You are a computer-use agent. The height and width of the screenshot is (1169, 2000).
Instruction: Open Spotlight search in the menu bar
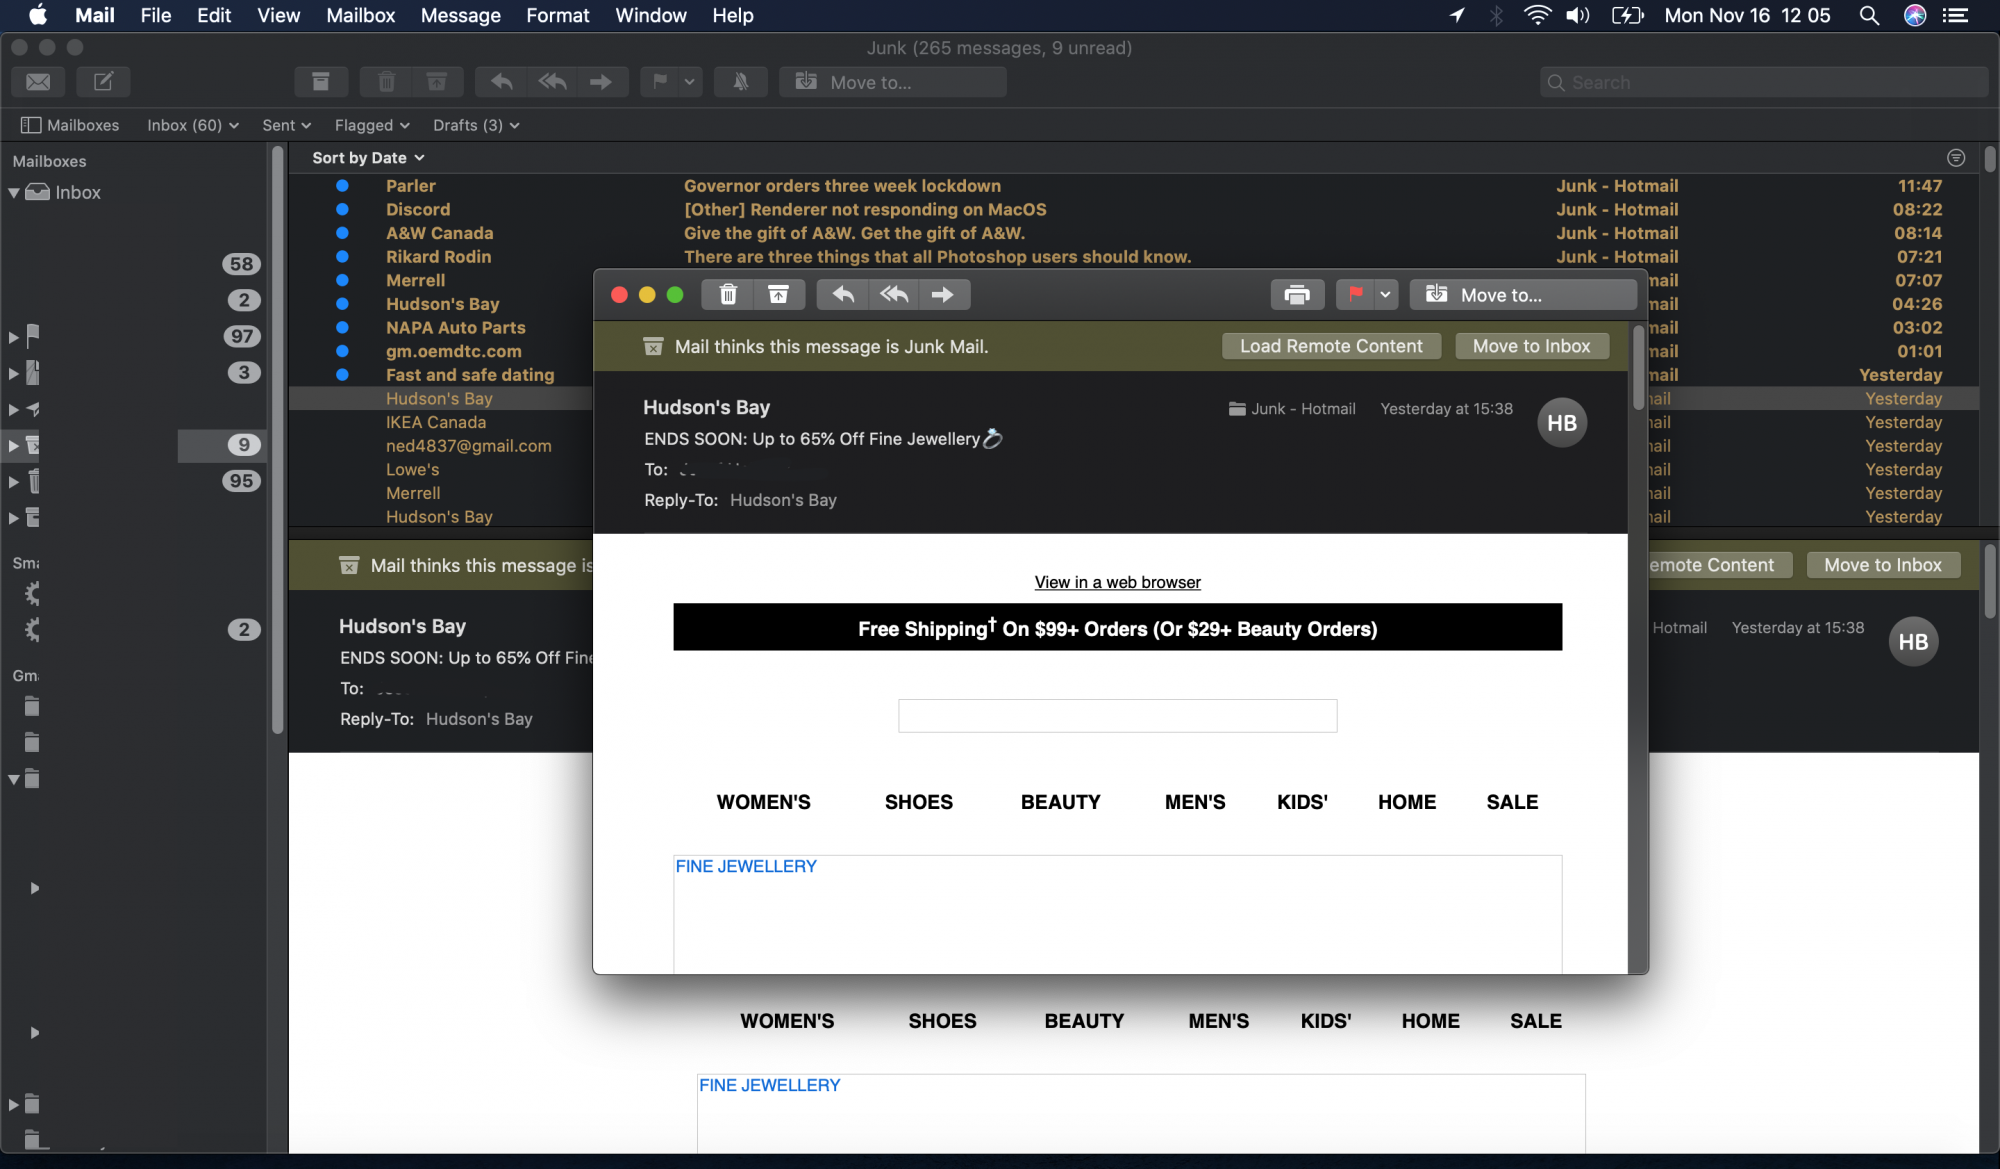pyautogui.click(x=1868, y=15)
